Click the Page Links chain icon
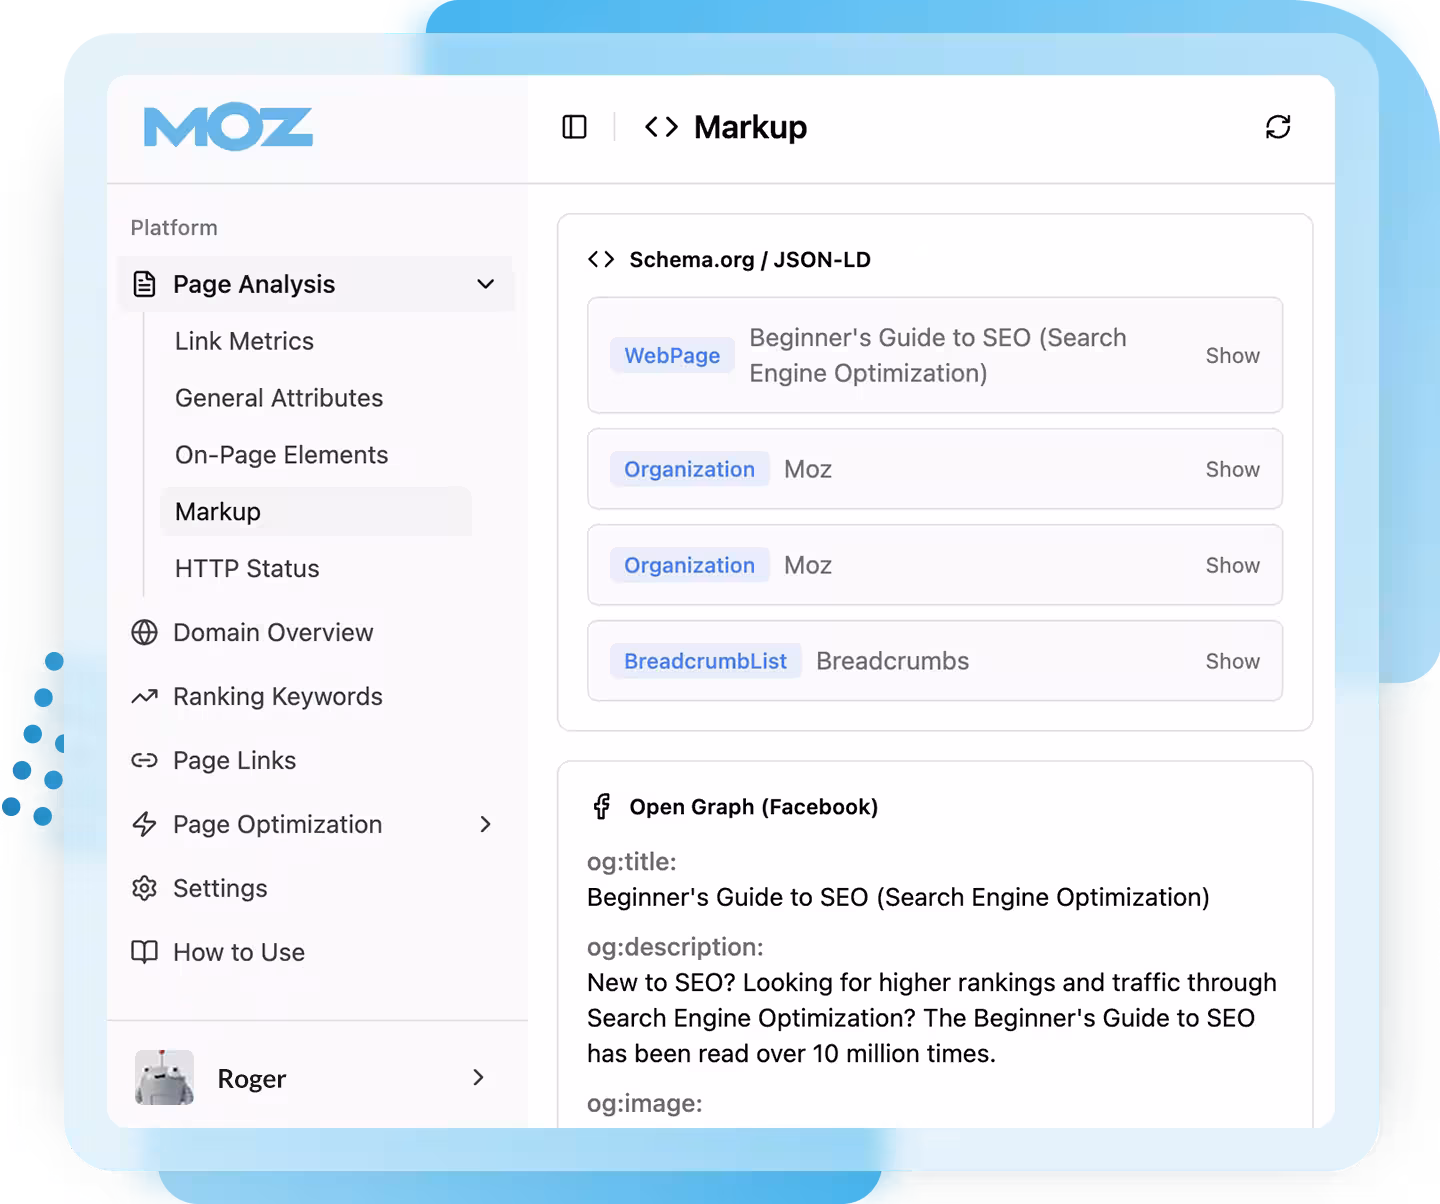 tap(145, 760)
